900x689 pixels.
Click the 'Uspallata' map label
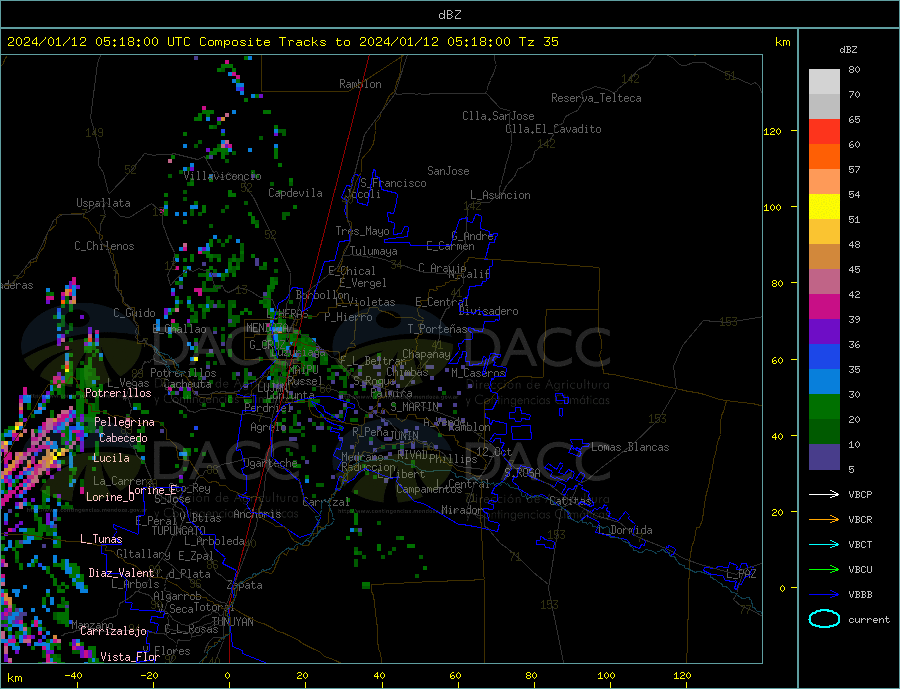pos(103,203)
